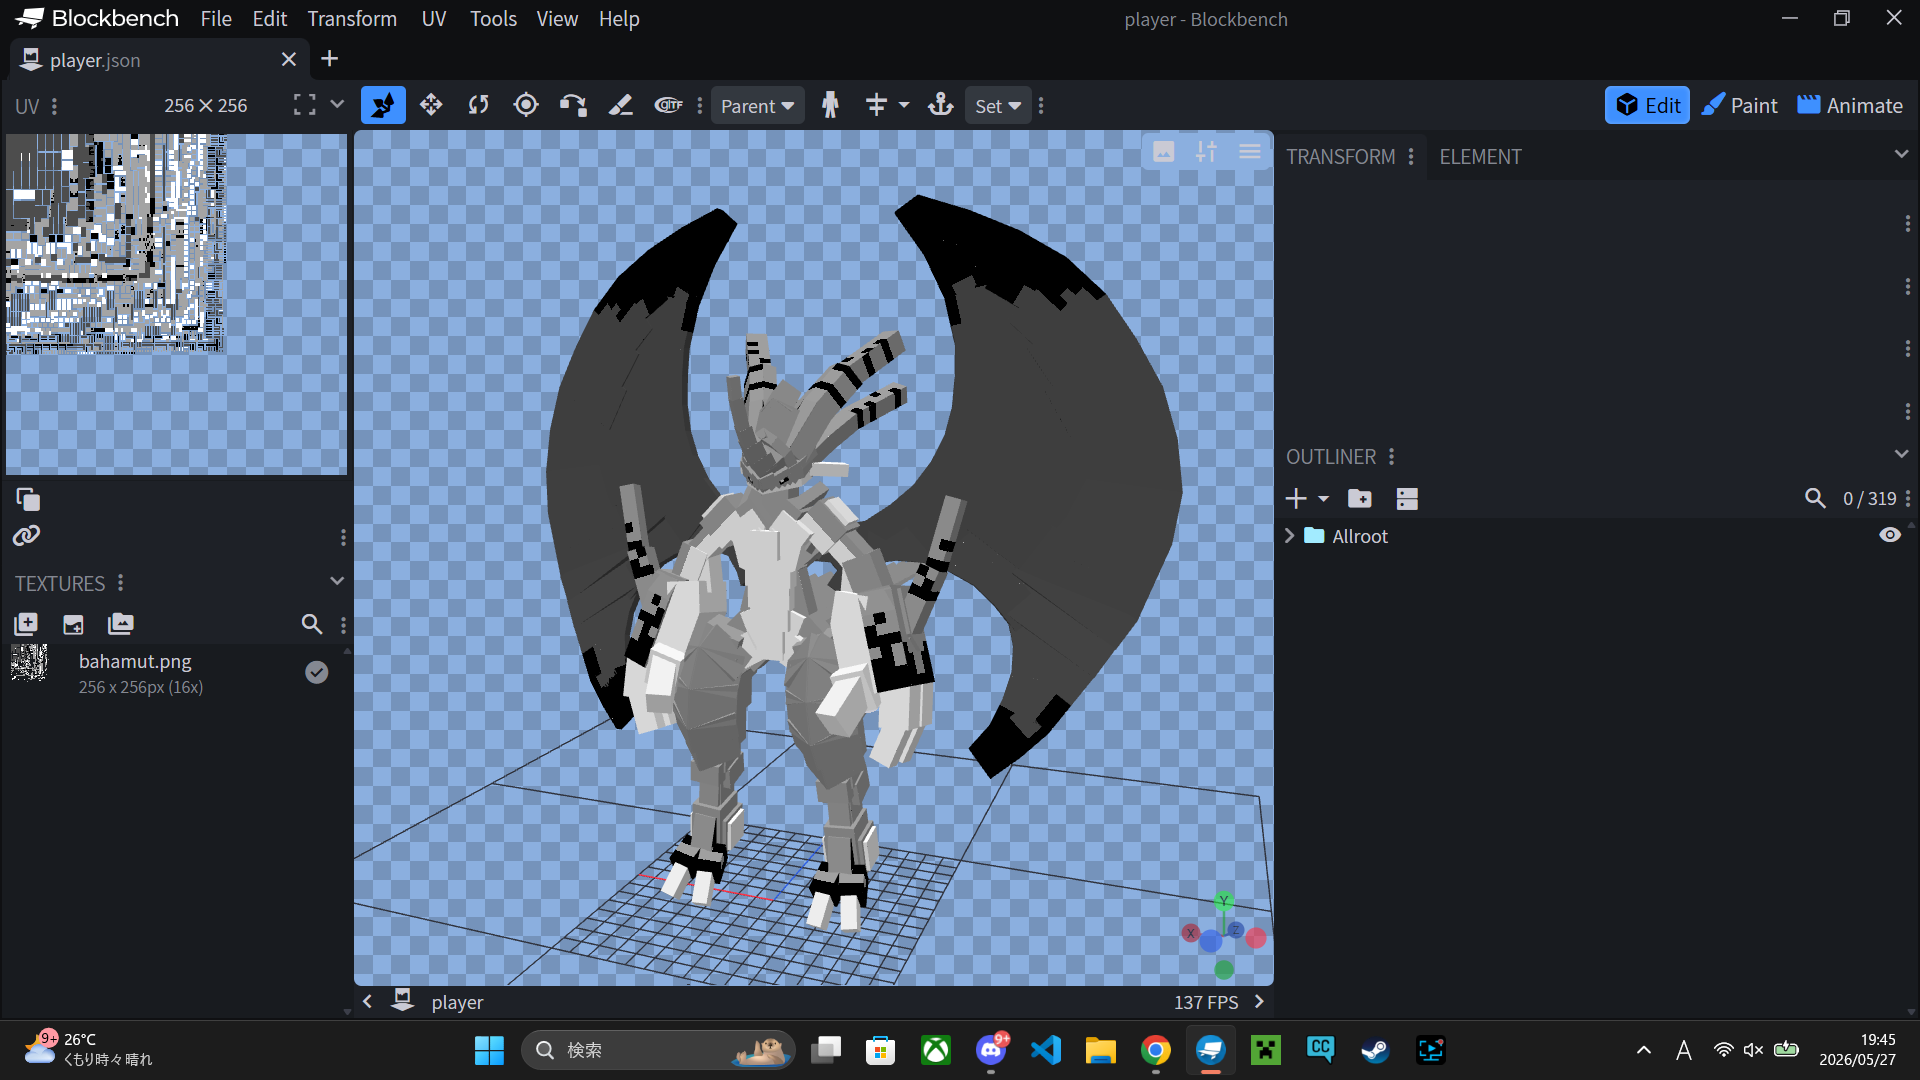Screen dimensions: 1920x1080
Task: Open the Transform menu in menu bar
Action: coord(352,19)
